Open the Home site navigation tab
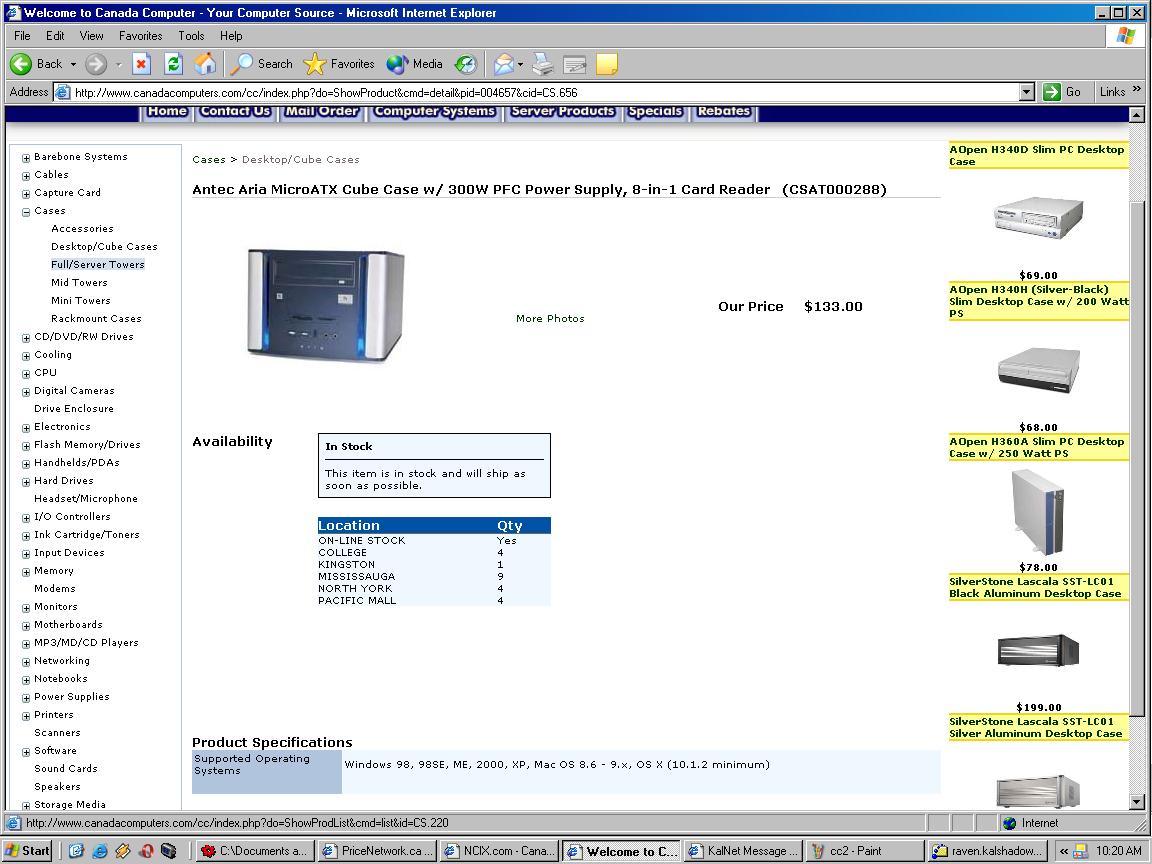 point(168,112)
